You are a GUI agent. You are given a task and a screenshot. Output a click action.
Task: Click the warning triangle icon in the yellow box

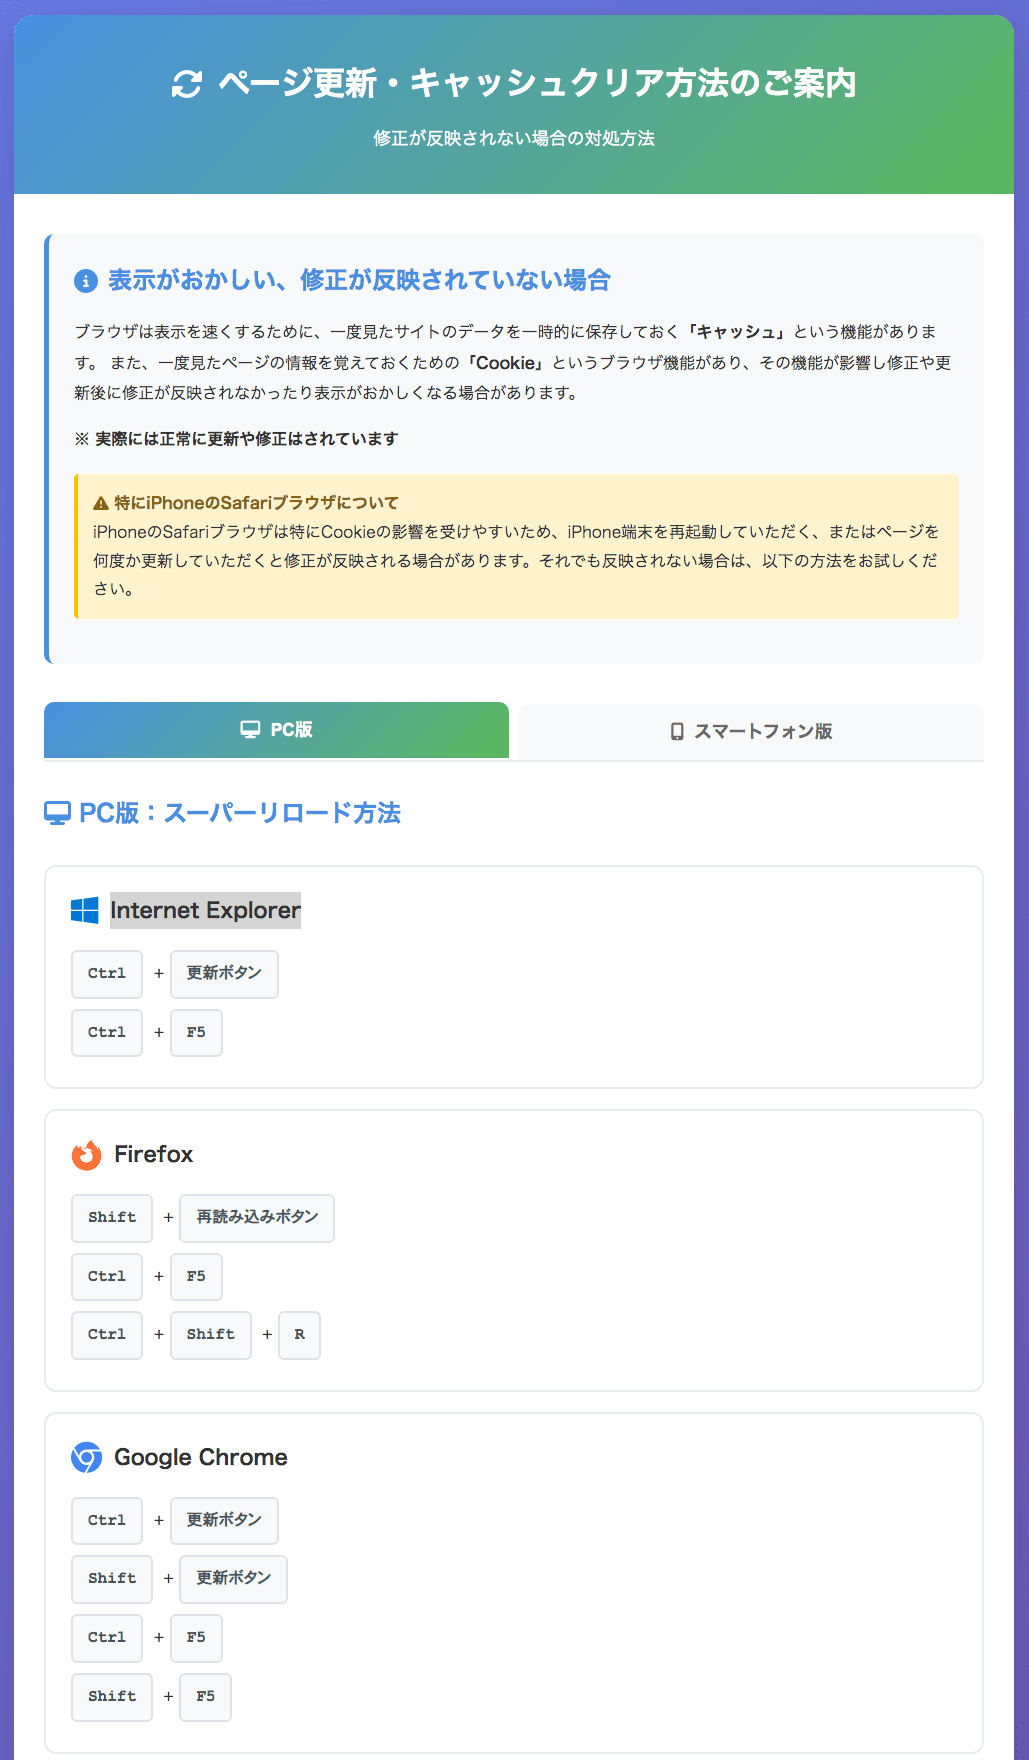pyautogui.click(x=101, y=503)
